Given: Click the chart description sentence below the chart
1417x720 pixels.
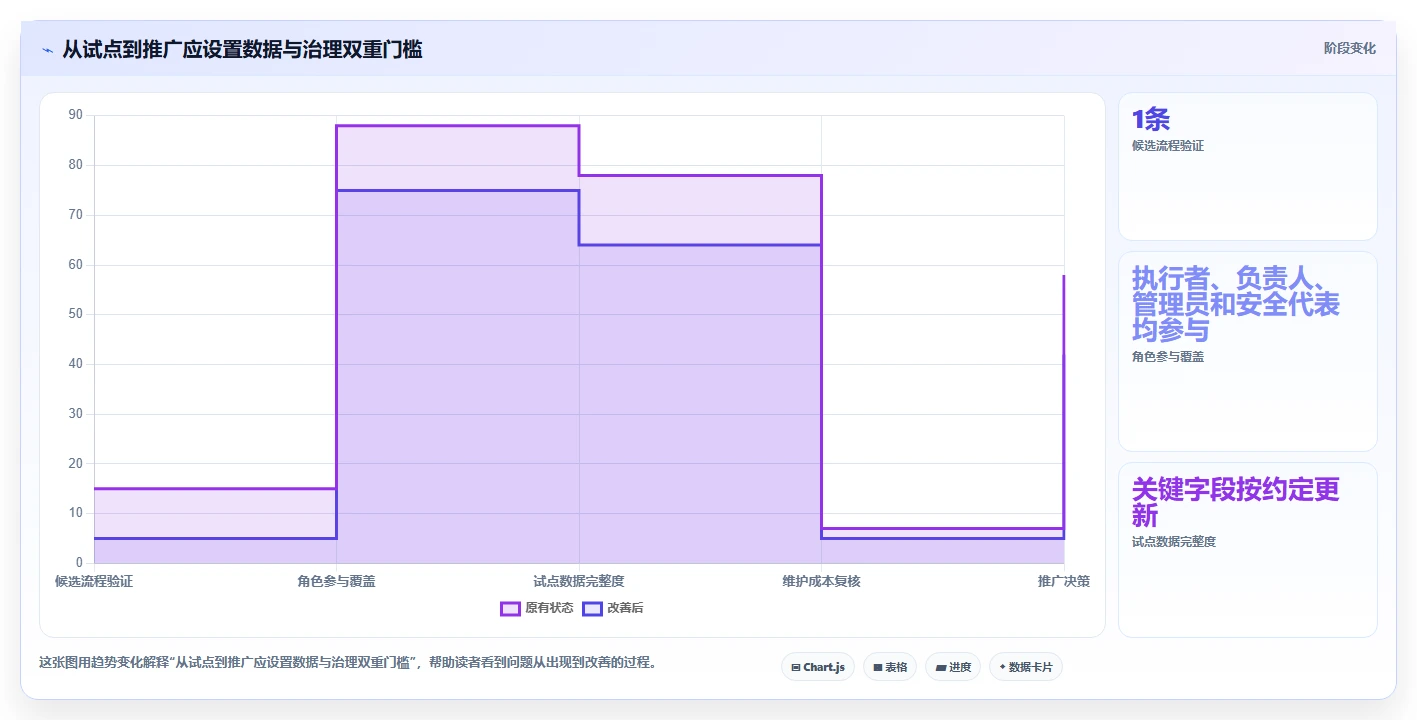Looking at the screenshot, I should pyautogui.click(x=347, y=662).
